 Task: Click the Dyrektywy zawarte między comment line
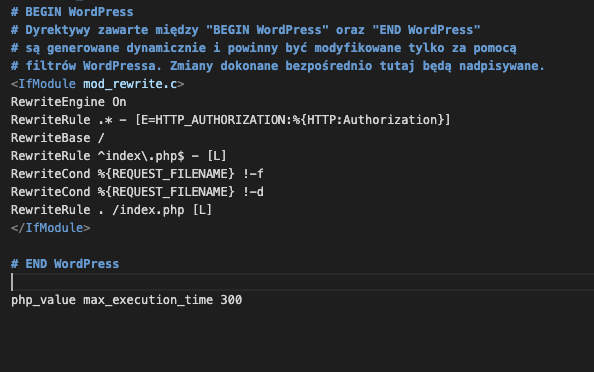click(x=245, y=30)
